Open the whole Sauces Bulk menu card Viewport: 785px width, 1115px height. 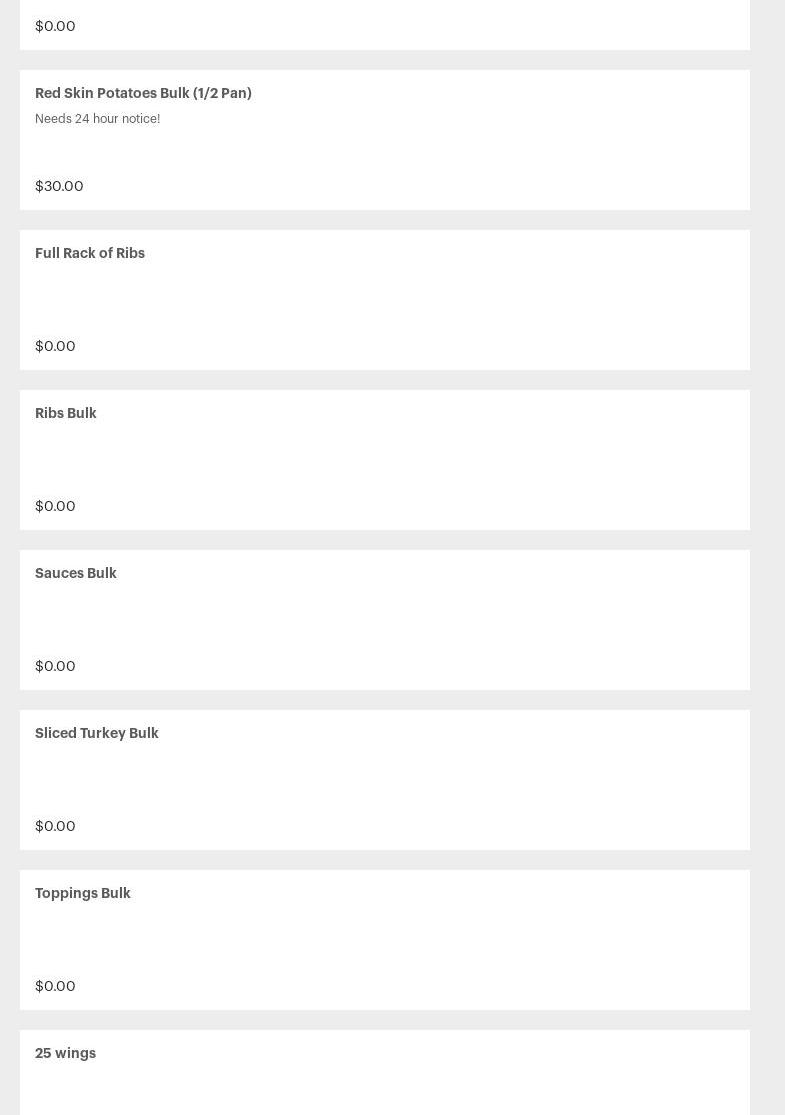click(x=385, y=620)
